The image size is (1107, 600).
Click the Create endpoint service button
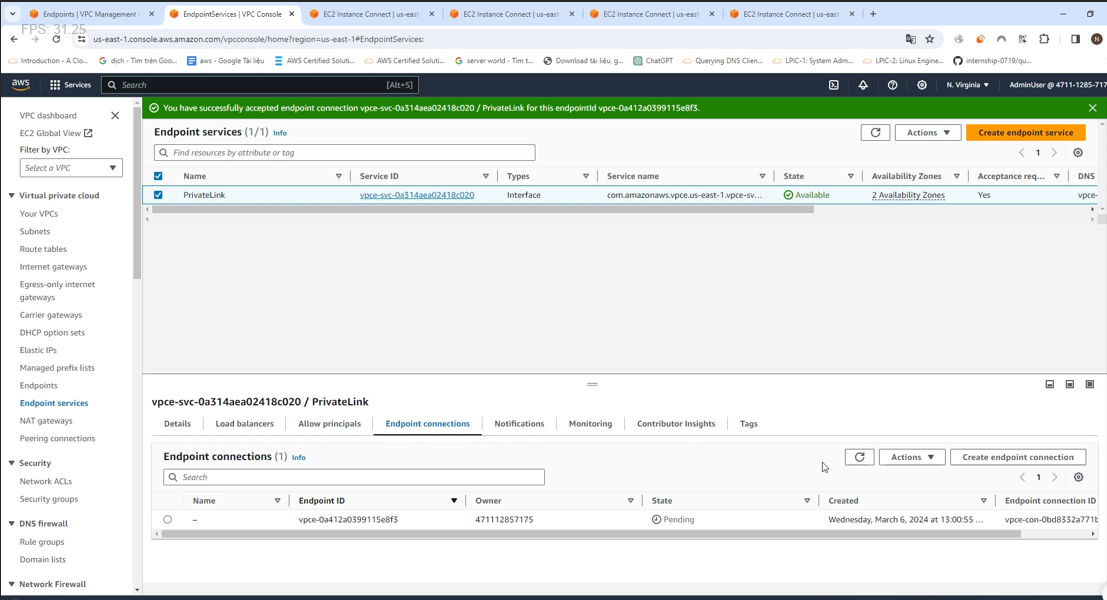pyautogui.click(x=1025, y=133)
